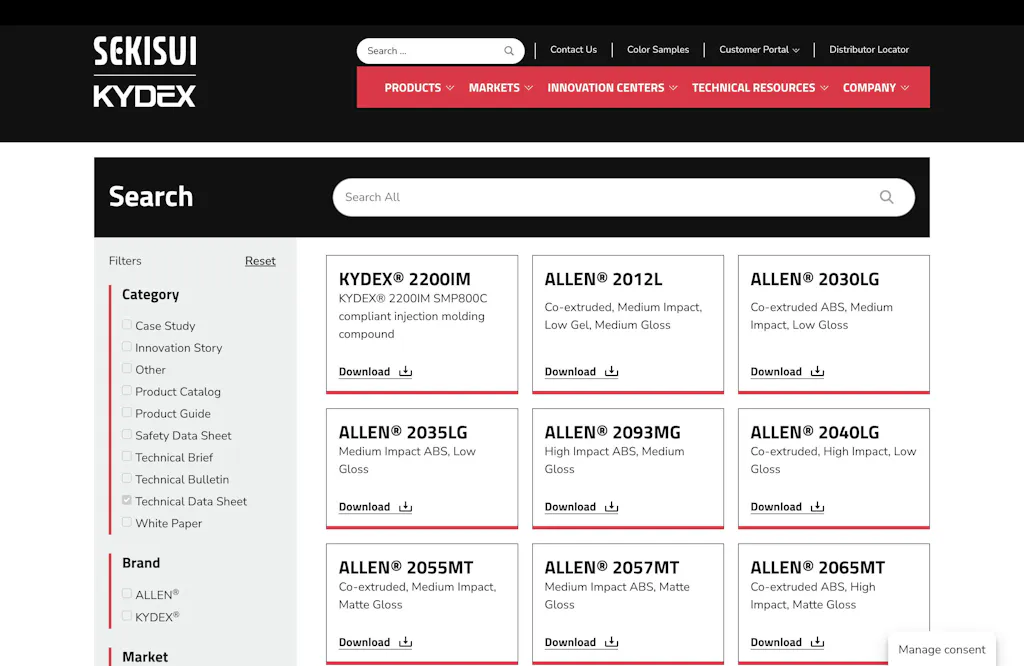This screenshot has width=1024, height=666.
Task: Click the SEKISUI KYDEX logo
Action: [x=144, y=71]
